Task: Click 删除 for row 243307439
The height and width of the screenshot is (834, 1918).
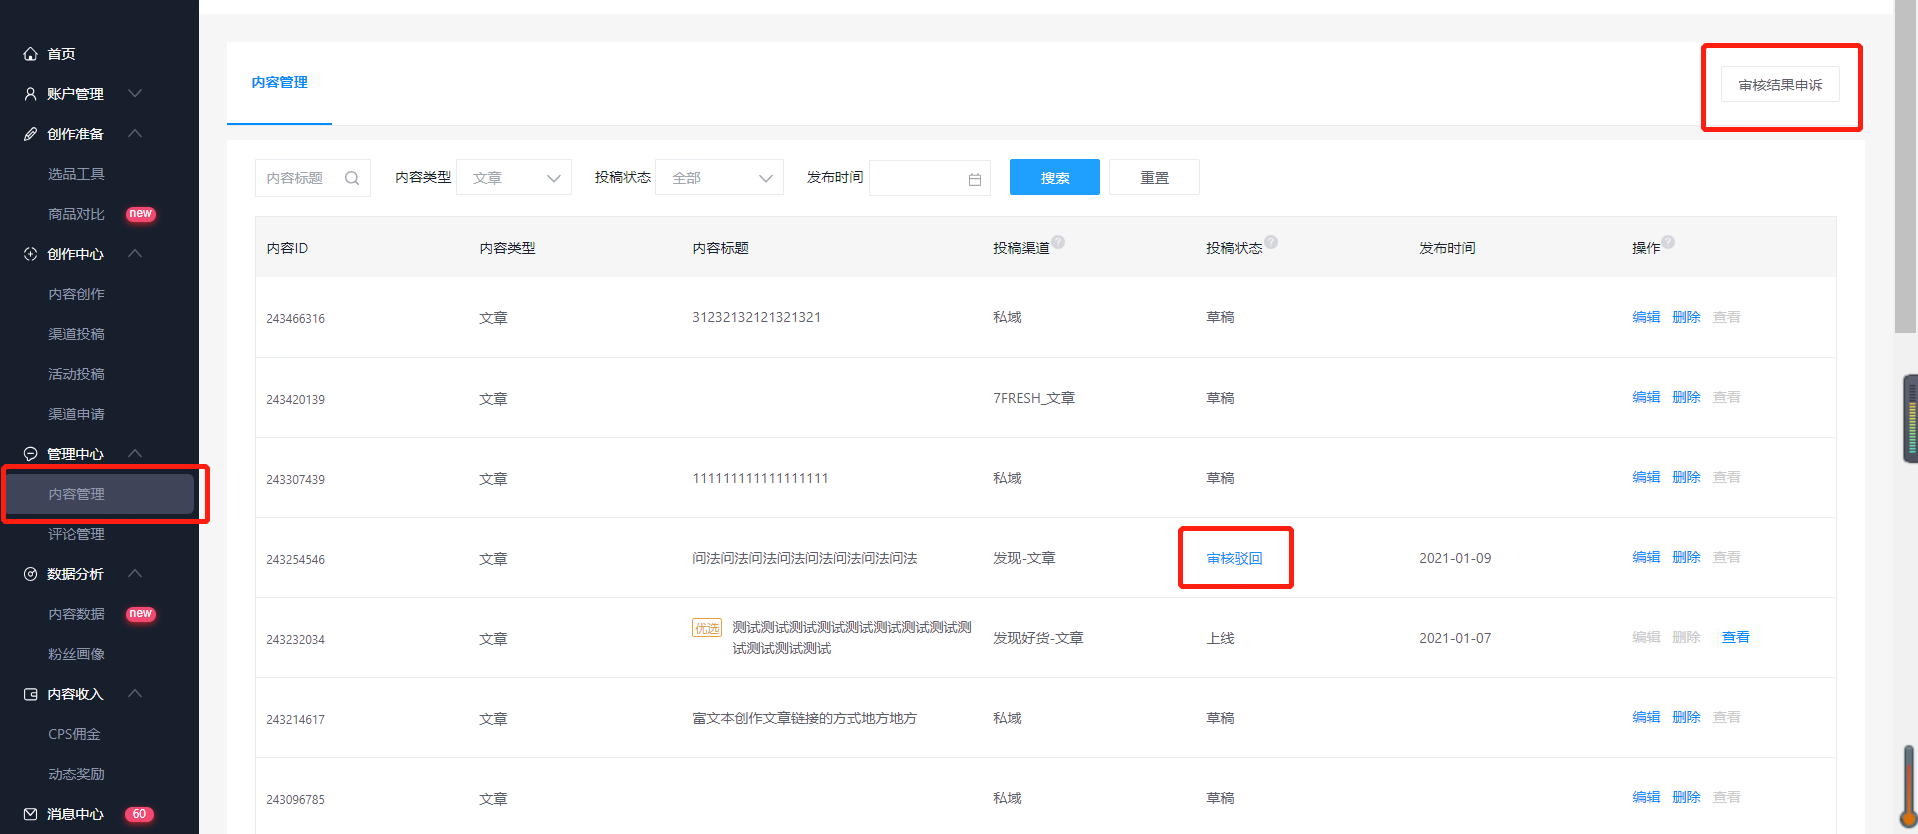Action: pyautogui.click(x=1686, y=477)
